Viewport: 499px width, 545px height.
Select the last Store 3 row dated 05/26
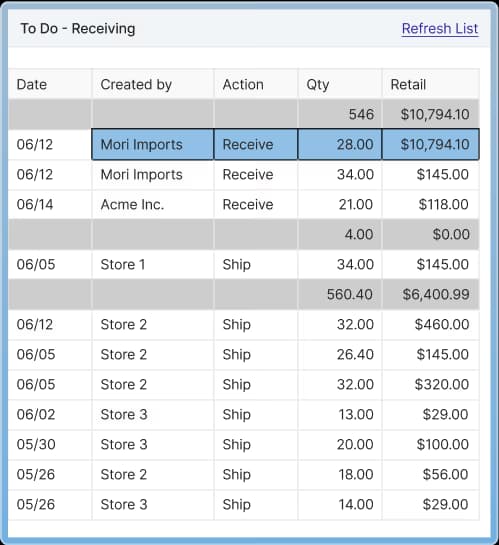tap(244, 505)
